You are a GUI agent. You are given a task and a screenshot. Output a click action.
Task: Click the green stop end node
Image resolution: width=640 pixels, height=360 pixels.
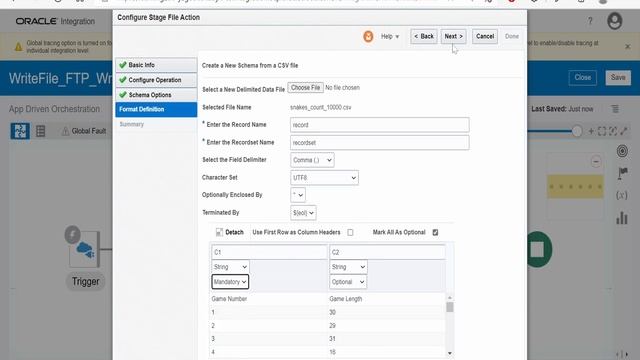click(539, 249)
